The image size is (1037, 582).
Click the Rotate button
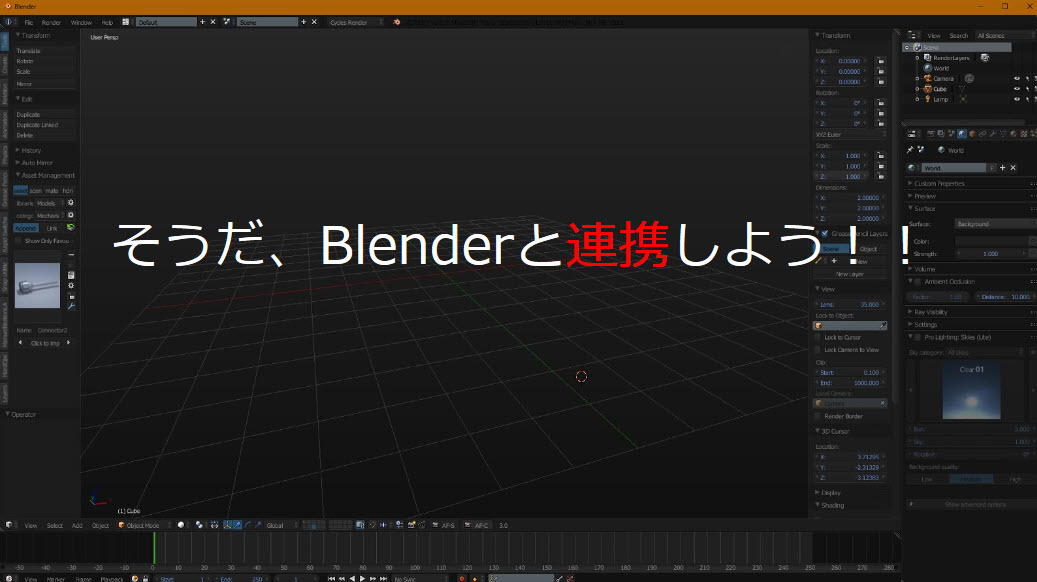pos(44,61)
